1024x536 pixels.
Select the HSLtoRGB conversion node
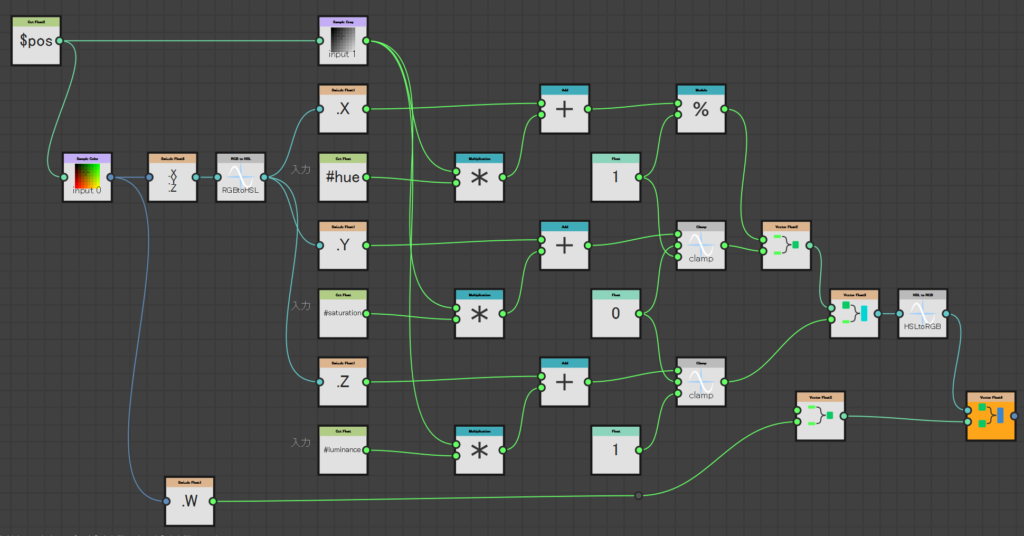(921, 316)
